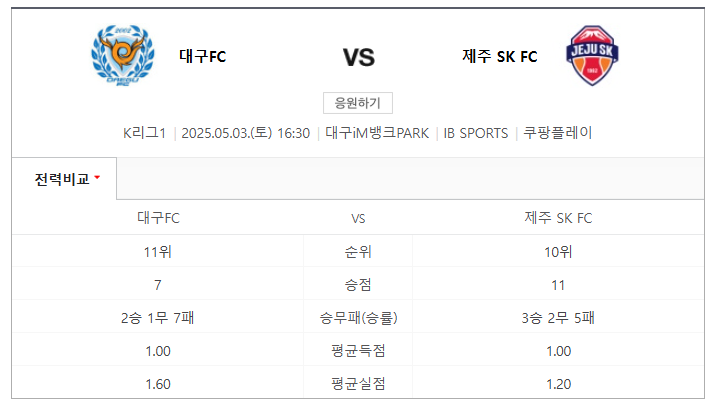Screen dimensions: 710x406
Task: Click the 순위 row label
Action: (358, 252)
